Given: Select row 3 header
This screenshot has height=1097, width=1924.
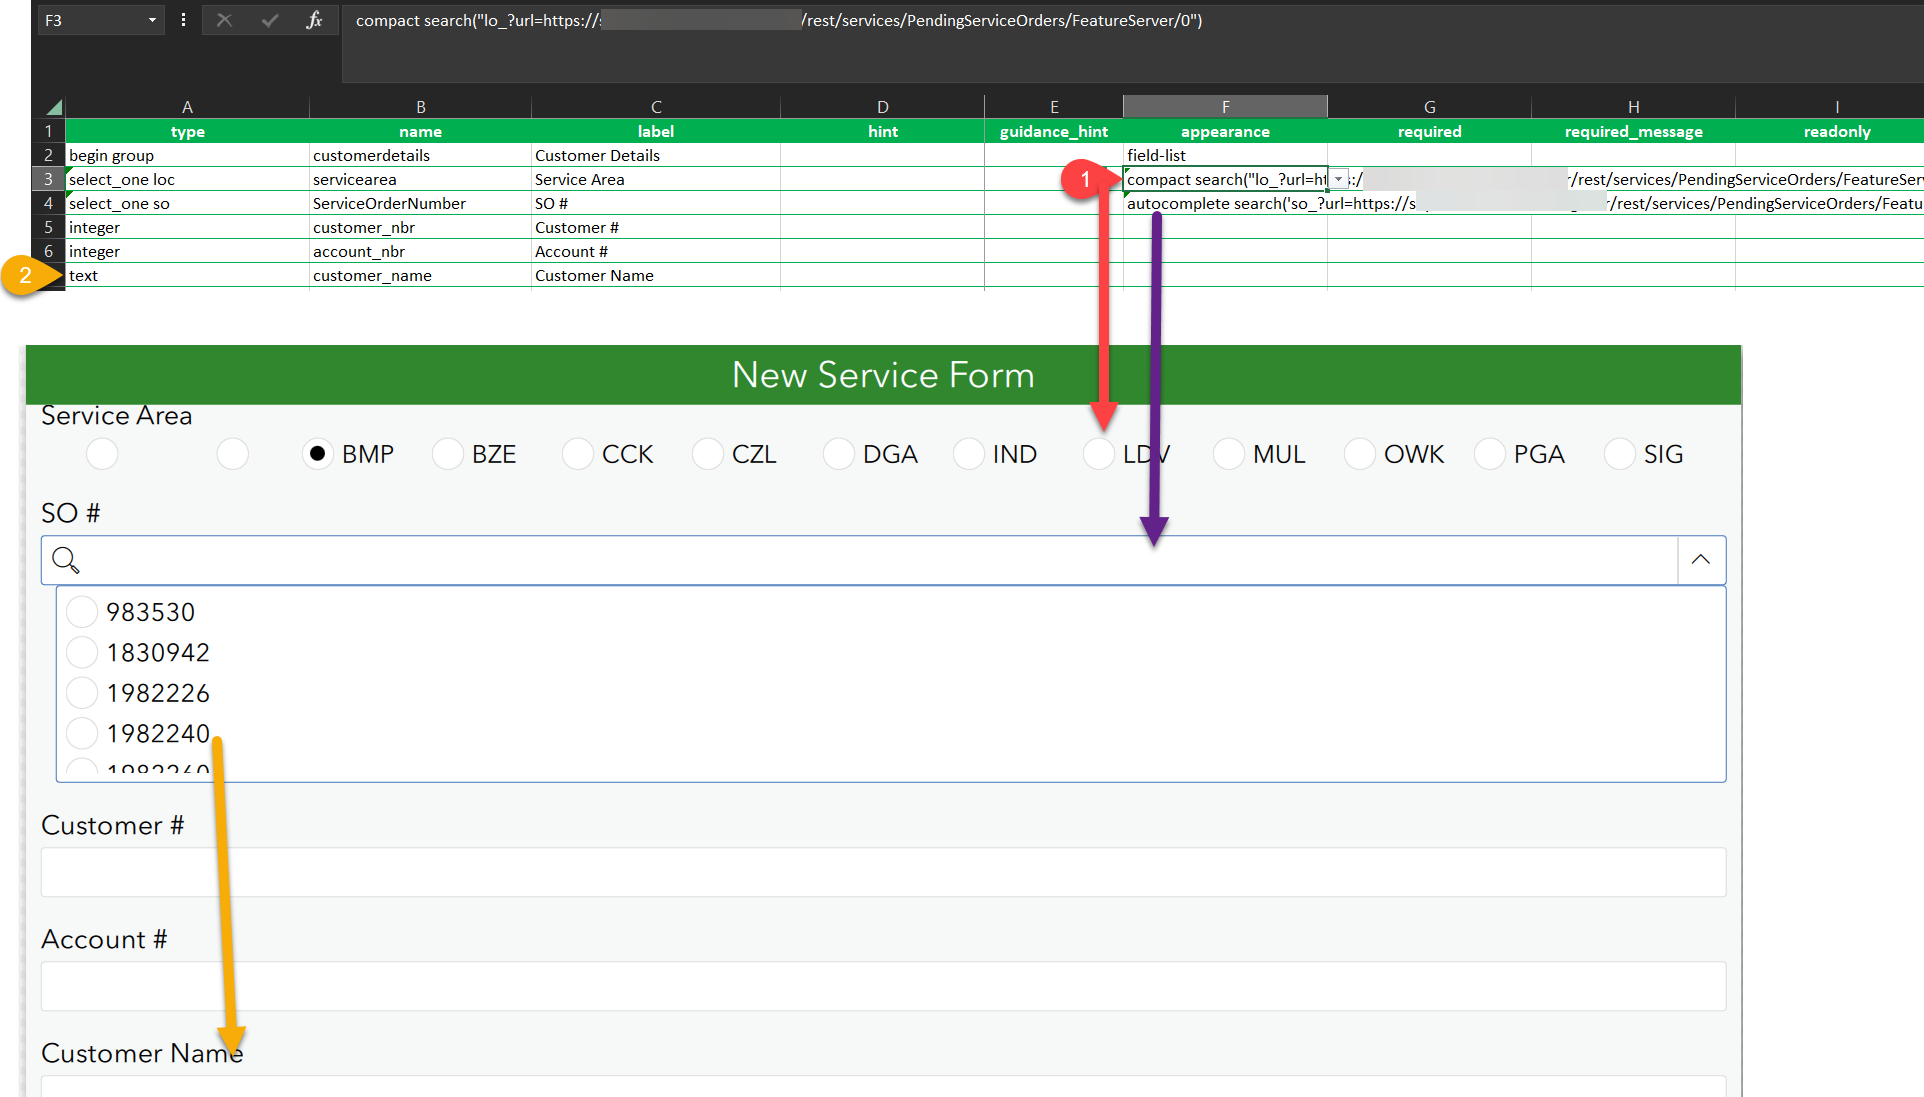Looking at the screenshot, I should coord(48,180).
